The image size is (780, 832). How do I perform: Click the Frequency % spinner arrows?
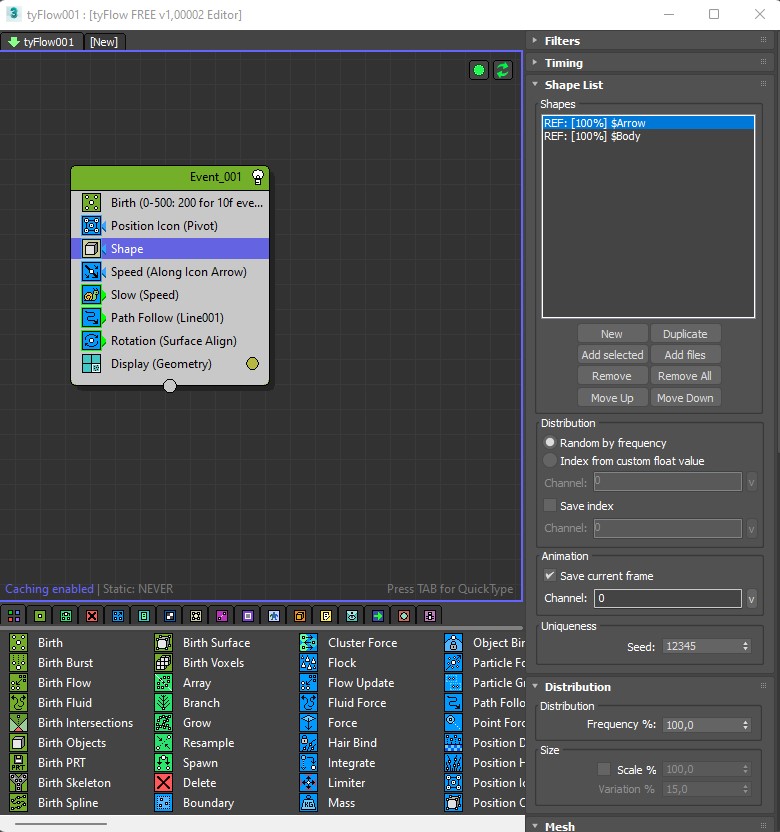746,725
